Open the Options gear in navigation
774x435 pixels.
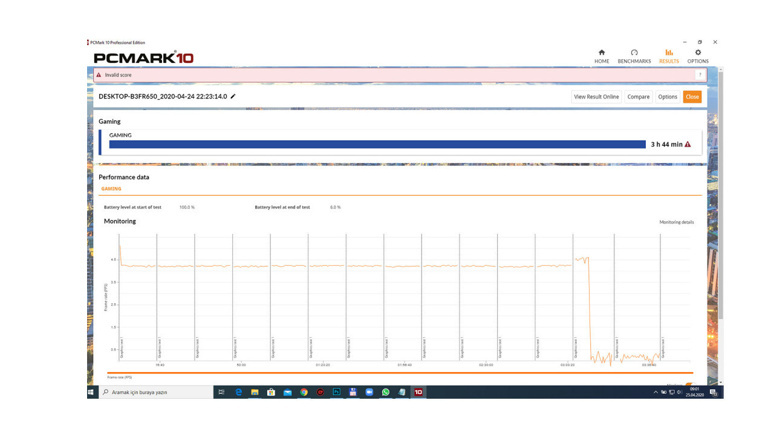[x=697, y=56]
